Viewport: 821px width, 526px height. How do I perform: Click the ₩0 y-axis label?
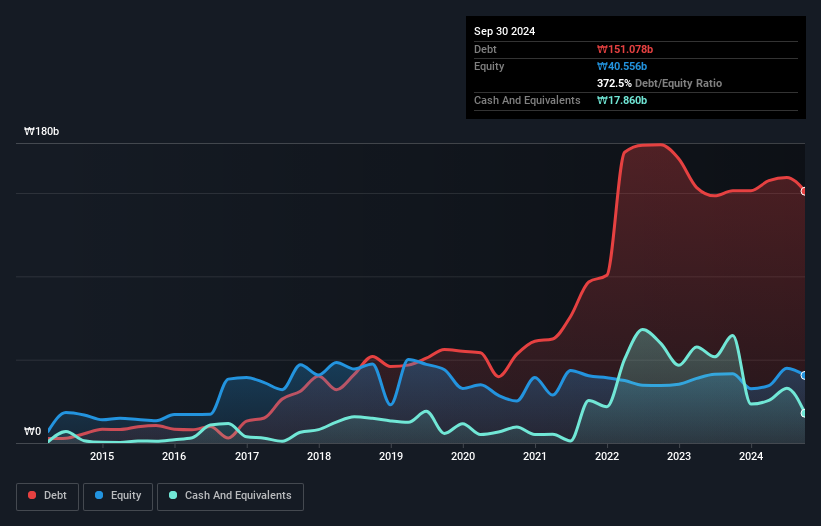pyautogui.click(x=32, y=431)
